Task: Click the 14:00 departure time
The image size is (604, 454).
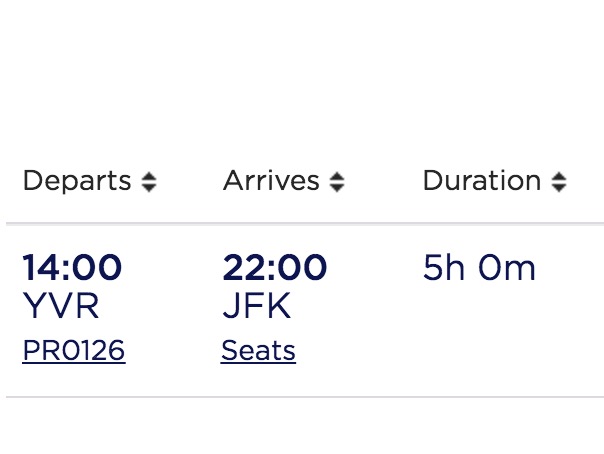Action: 72,267
